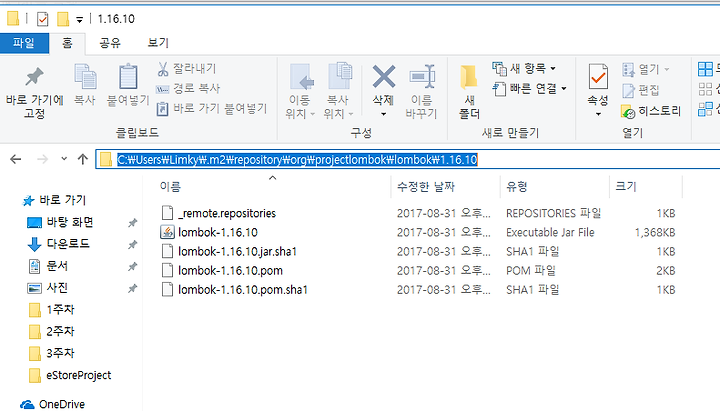The width and height of the screenshot is (720, 411).
Task: Go up one folder level
Action: [x=83, y=159]
